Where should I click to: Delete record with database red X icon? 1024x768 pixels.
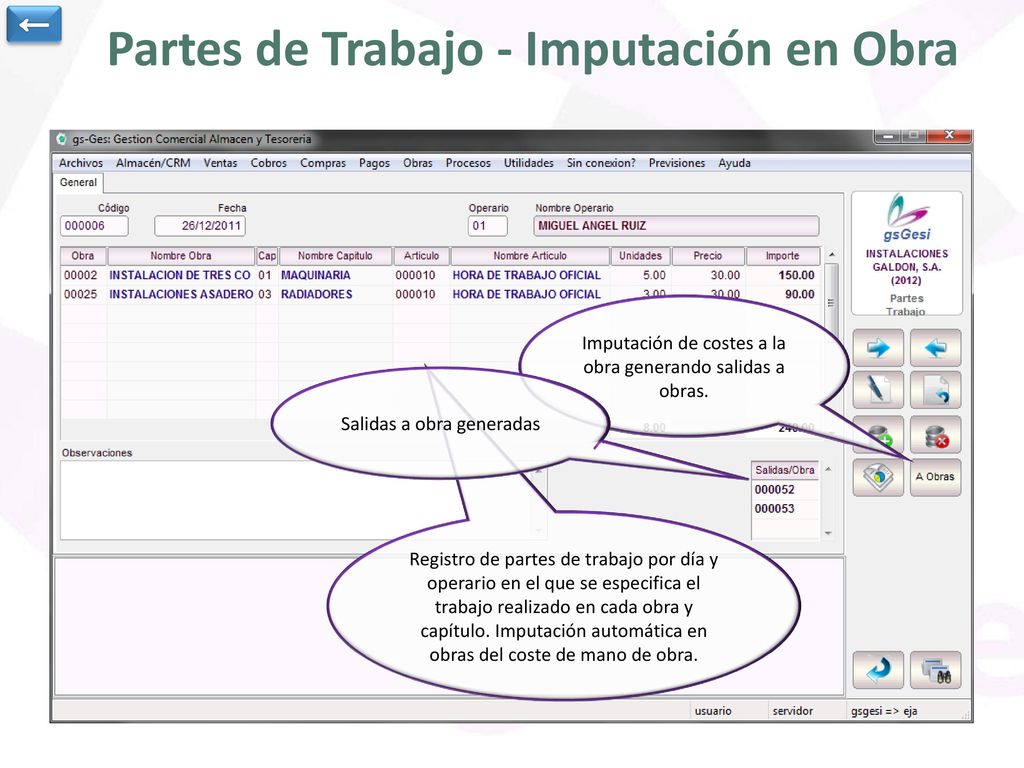pos(936,434)
